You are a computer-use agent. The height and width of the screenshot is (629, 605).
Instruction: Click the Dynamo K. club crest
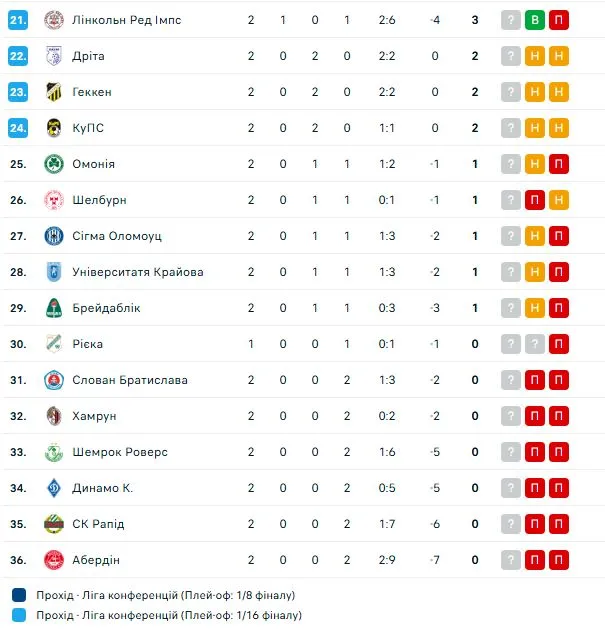[54, 488]
